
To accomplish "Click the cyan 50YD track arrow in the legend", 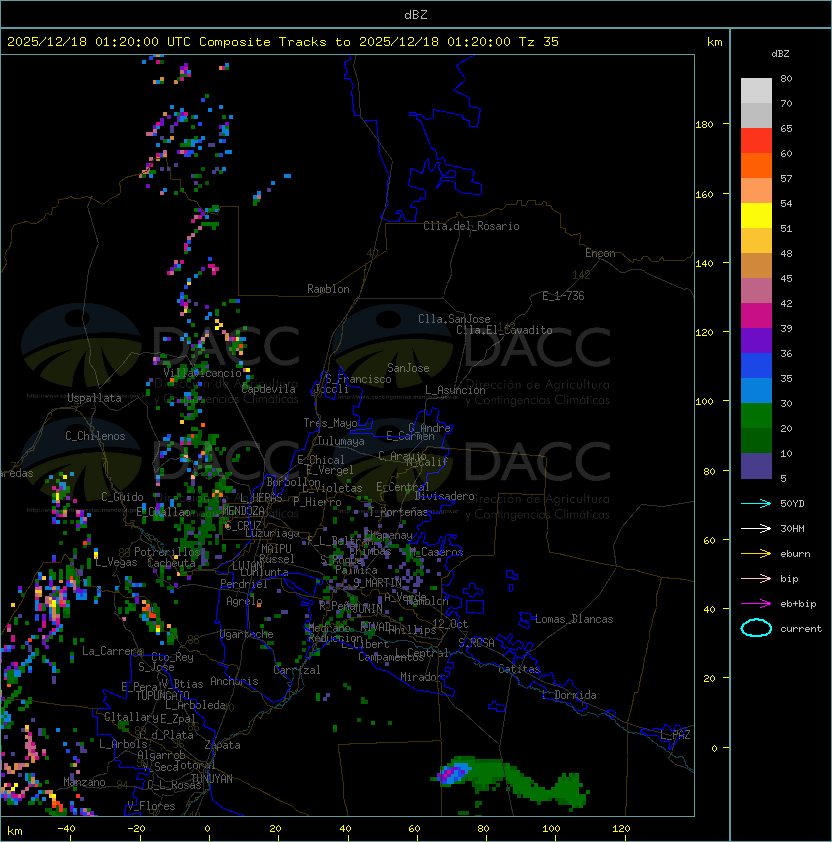I will coord(756,503).
